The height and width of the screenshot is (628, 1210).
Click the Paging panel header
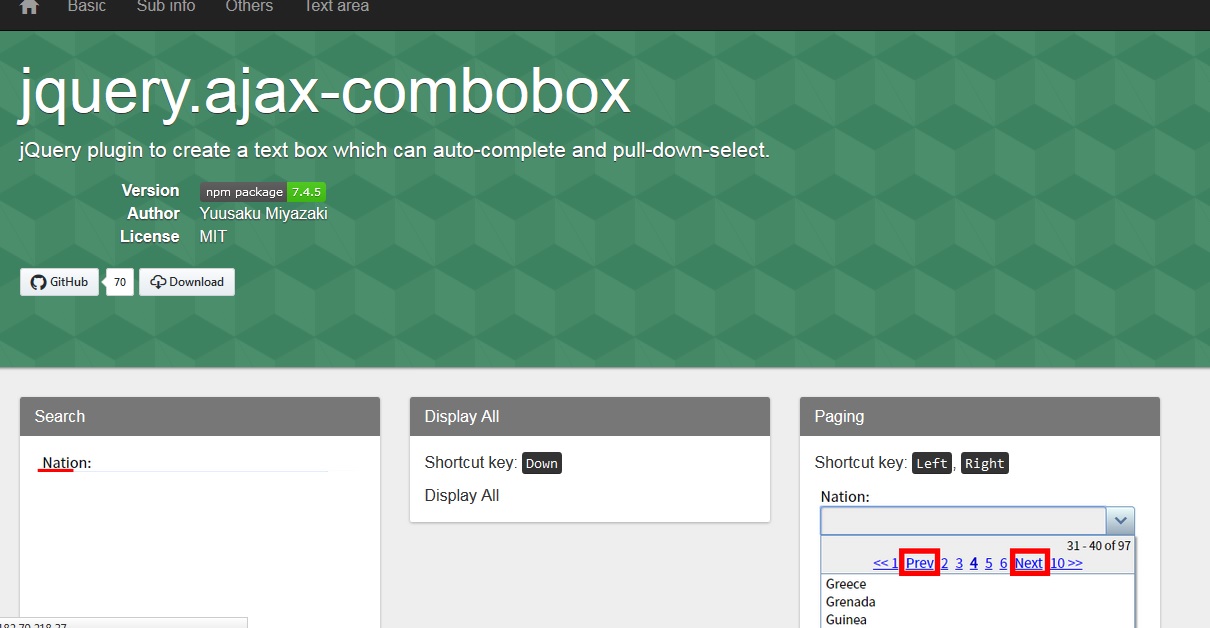[x=980, y=416]
